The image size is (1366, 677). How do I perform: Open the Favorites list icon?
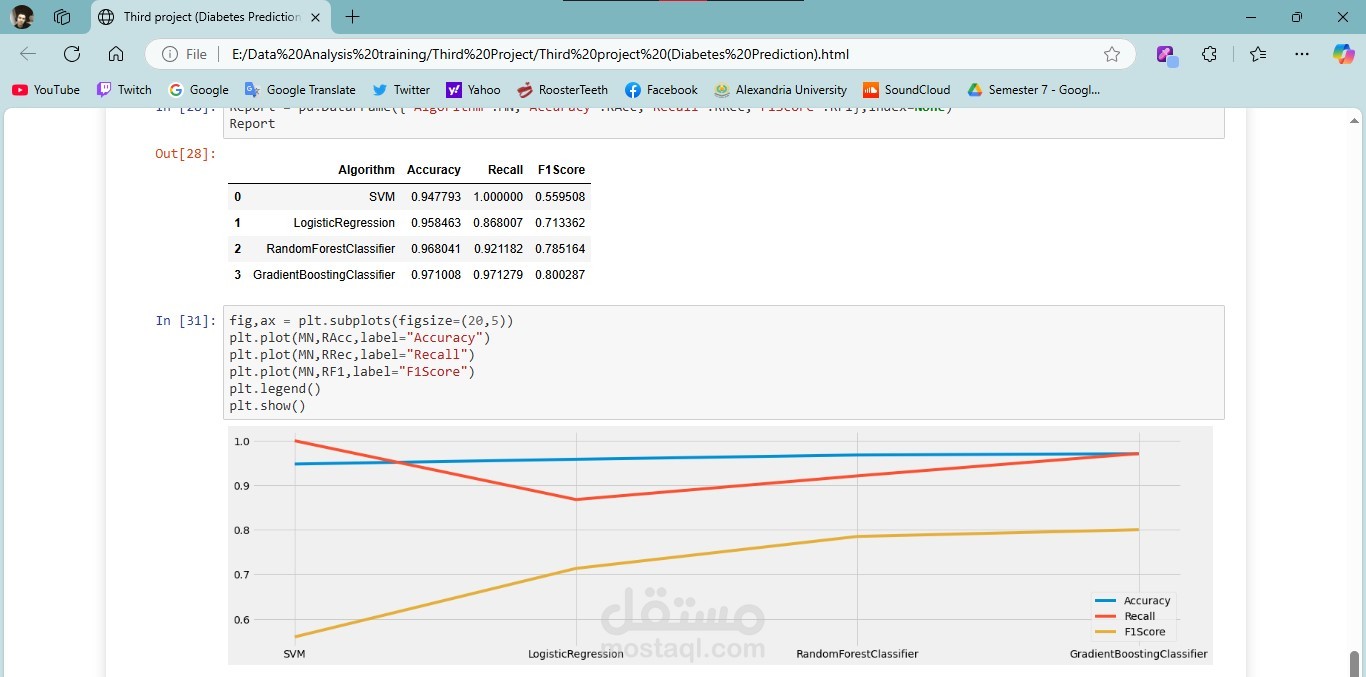1258,54
